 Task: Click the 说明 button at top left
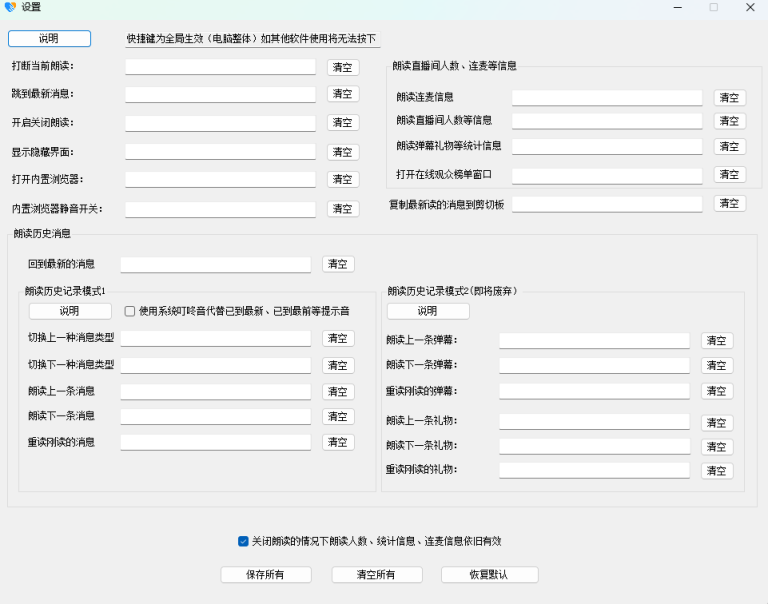pos(49,39)
